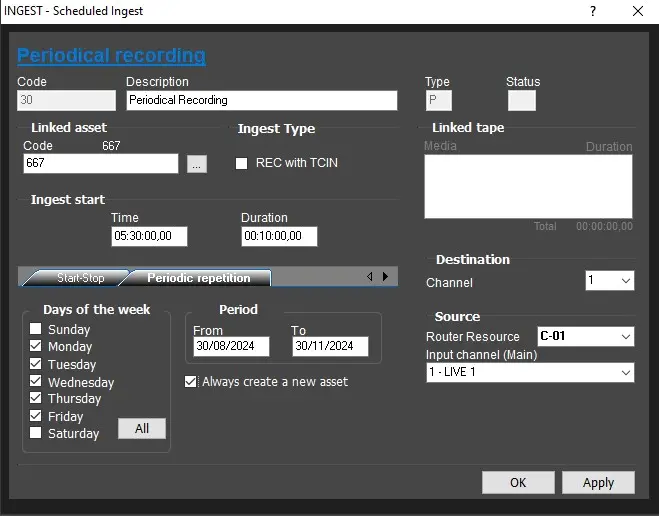Click the tab scroll right arrow
Image resolution: width=659 pixels, height=516 pixels.
385,277
